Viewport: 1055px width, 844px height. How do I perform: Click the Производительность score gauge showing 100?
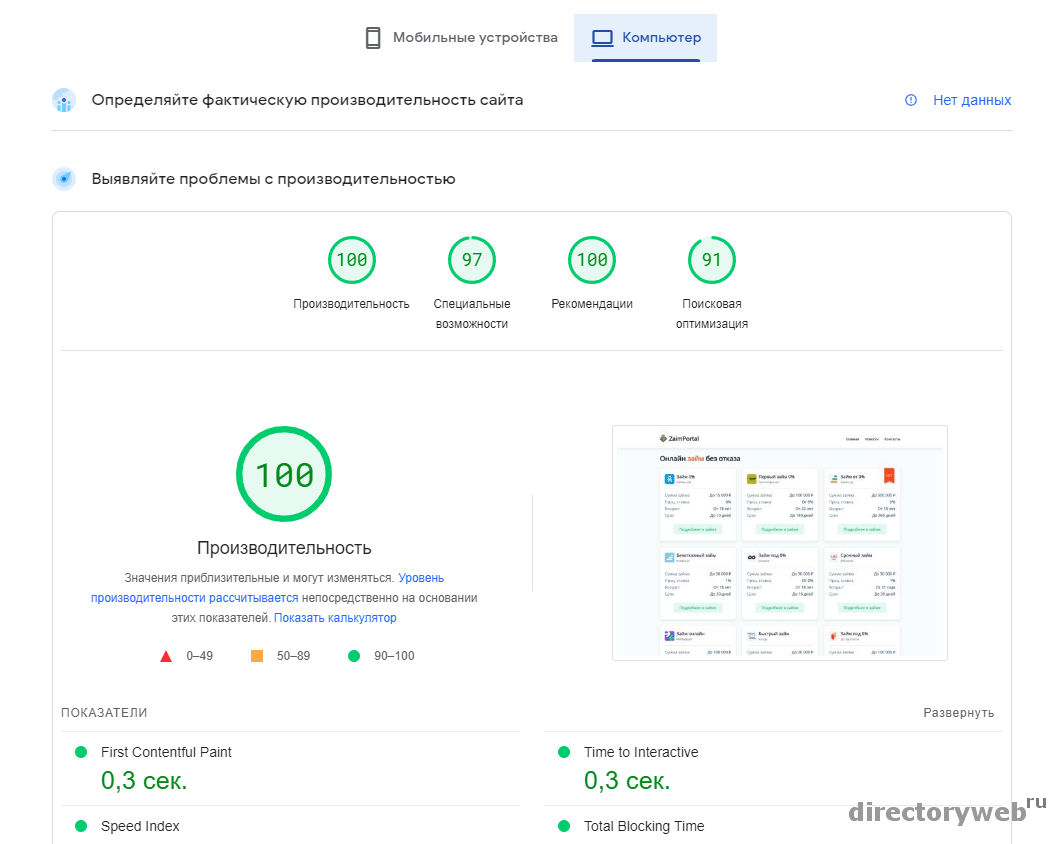(352, 260)
